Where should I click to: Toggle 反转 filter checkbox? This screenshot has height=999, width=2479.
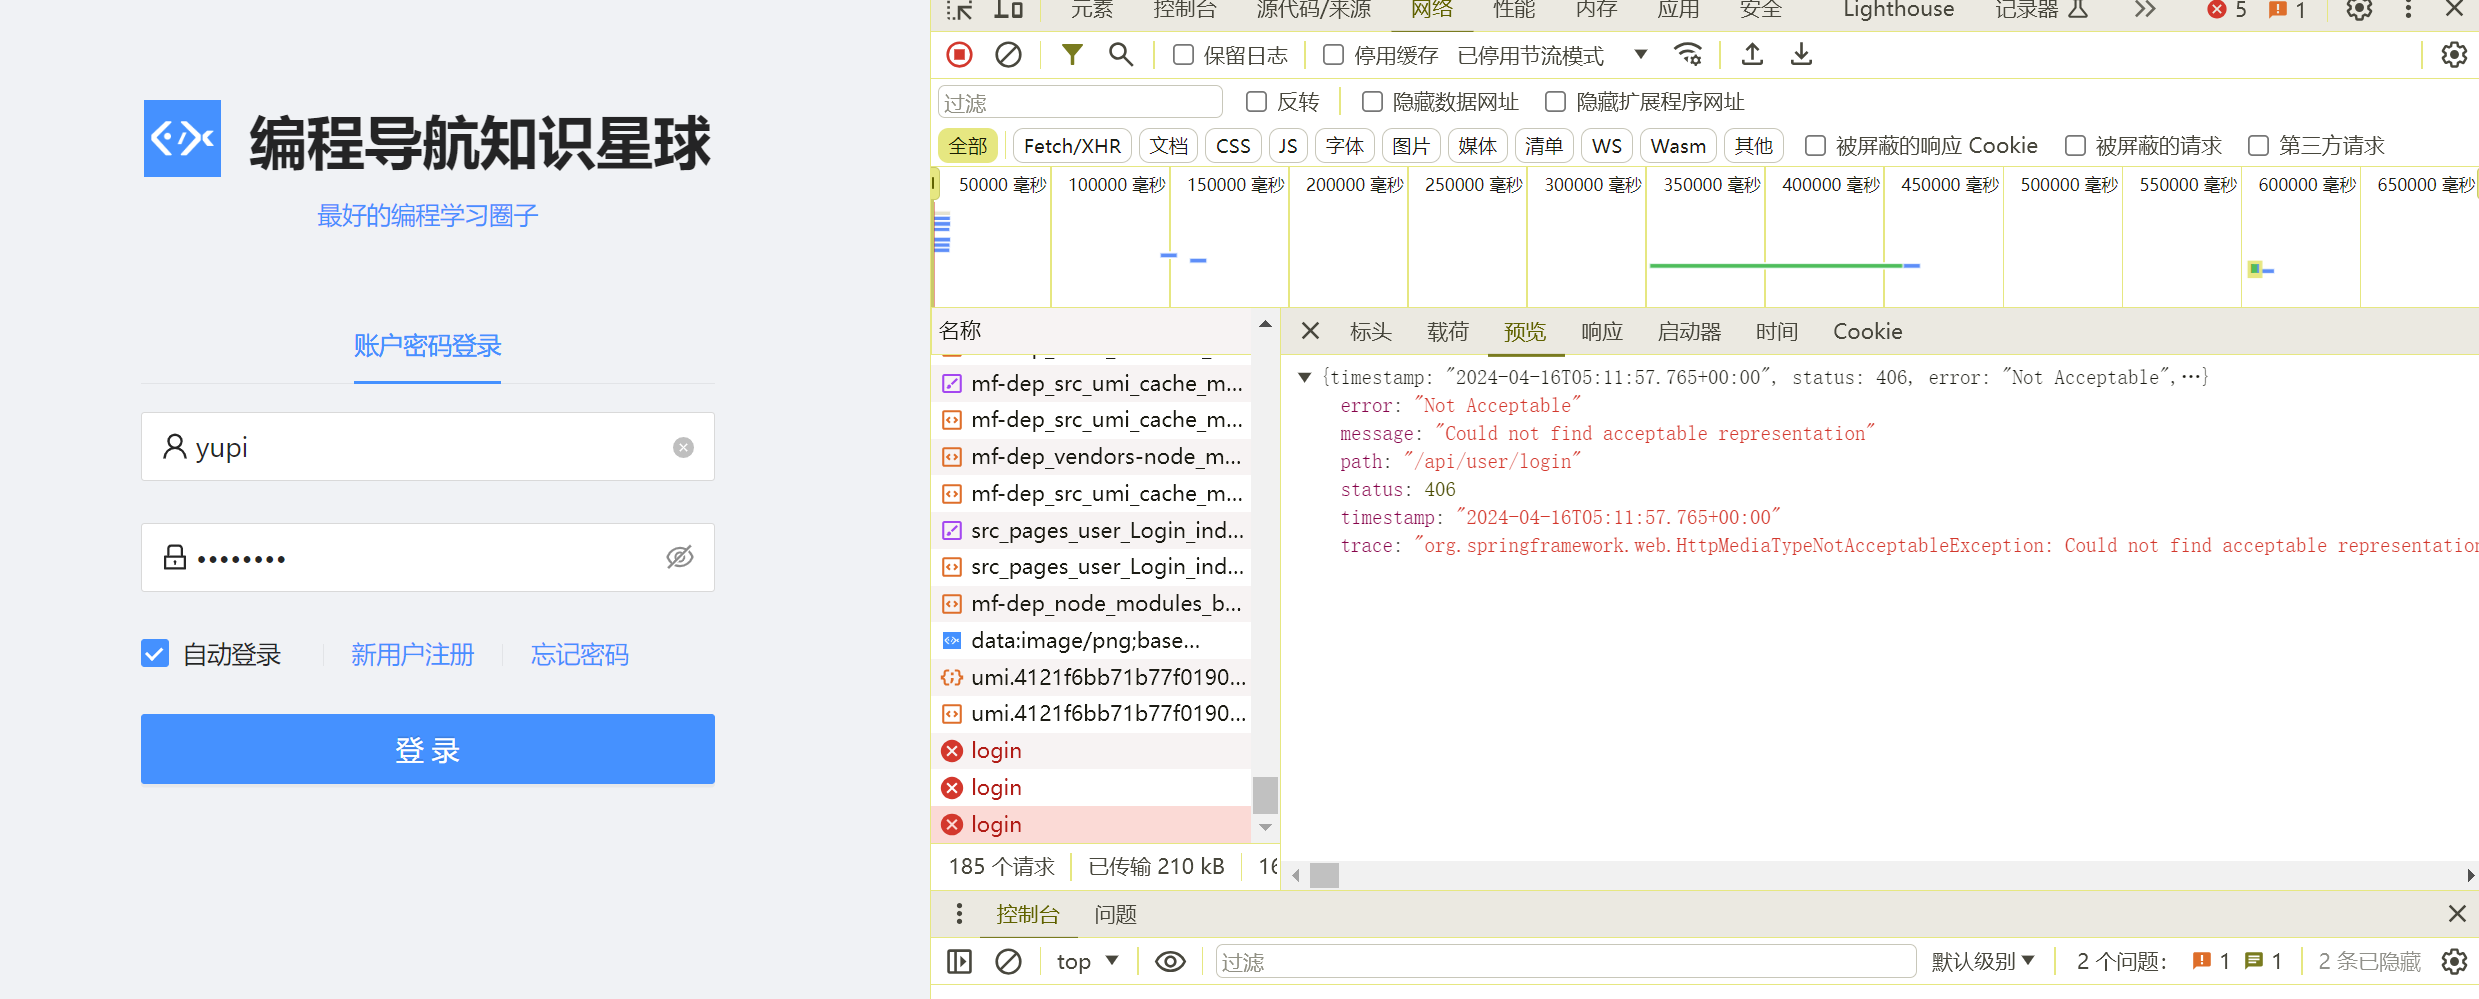pyautogui.click(x=1256, y=102)
